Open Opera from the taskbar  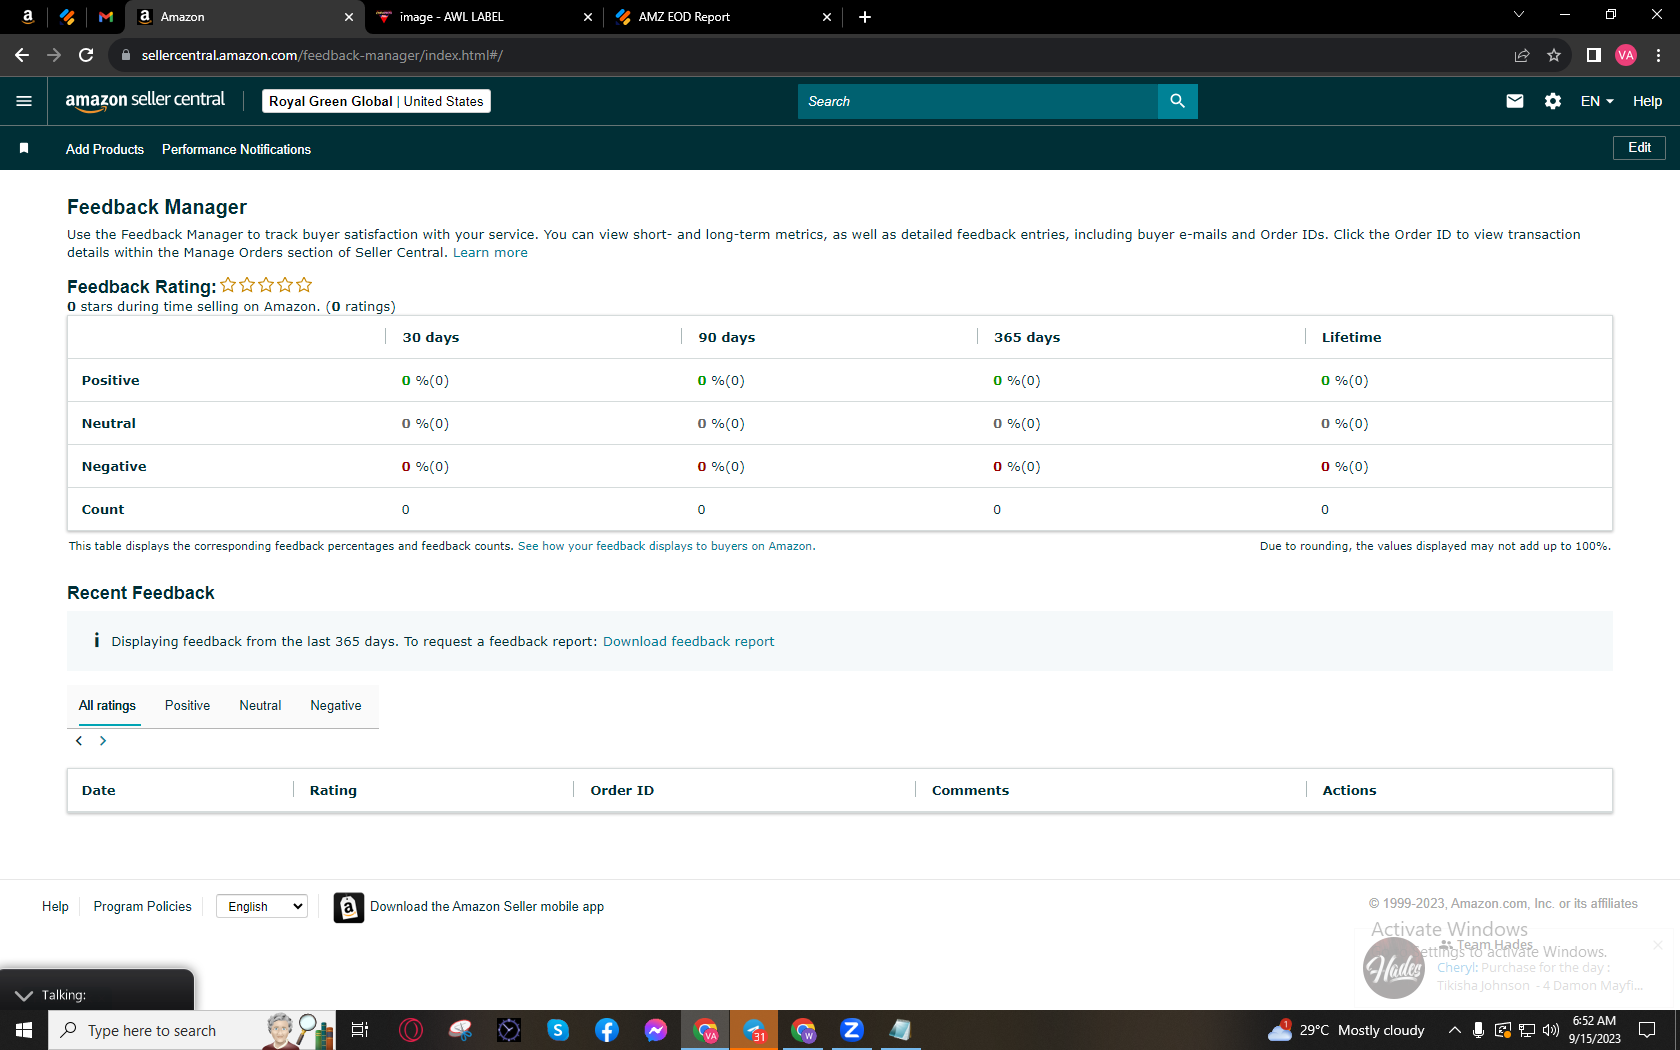[x=411, y=1030]
